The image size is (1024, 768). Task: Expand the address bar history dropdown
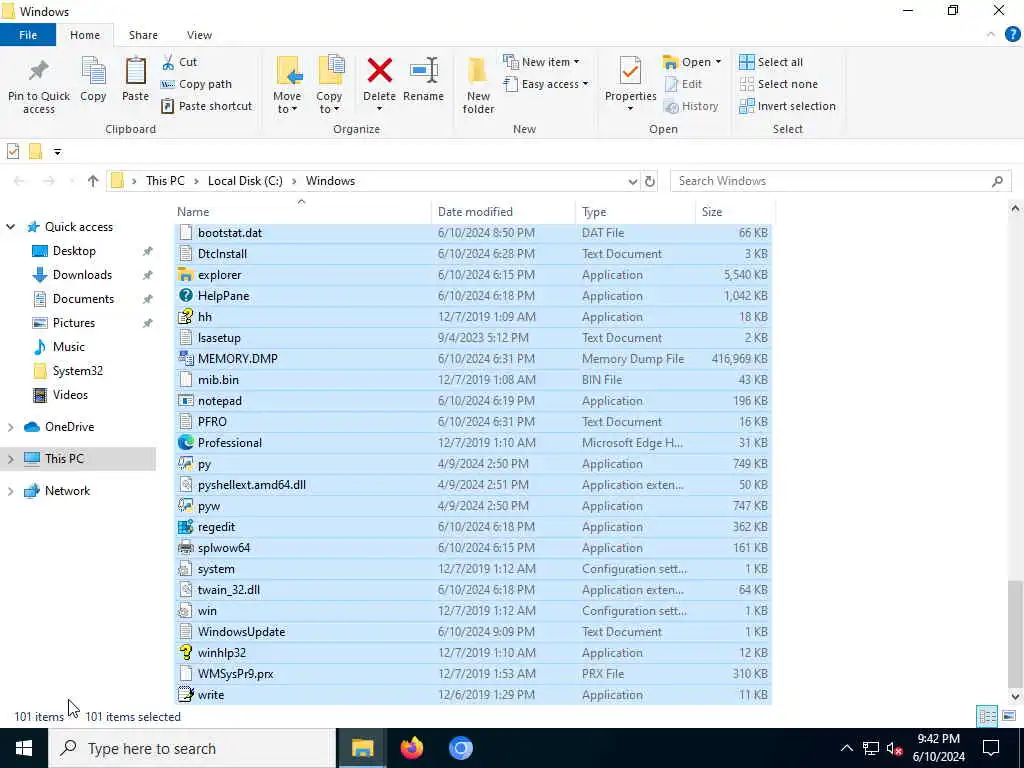point(632,181)
